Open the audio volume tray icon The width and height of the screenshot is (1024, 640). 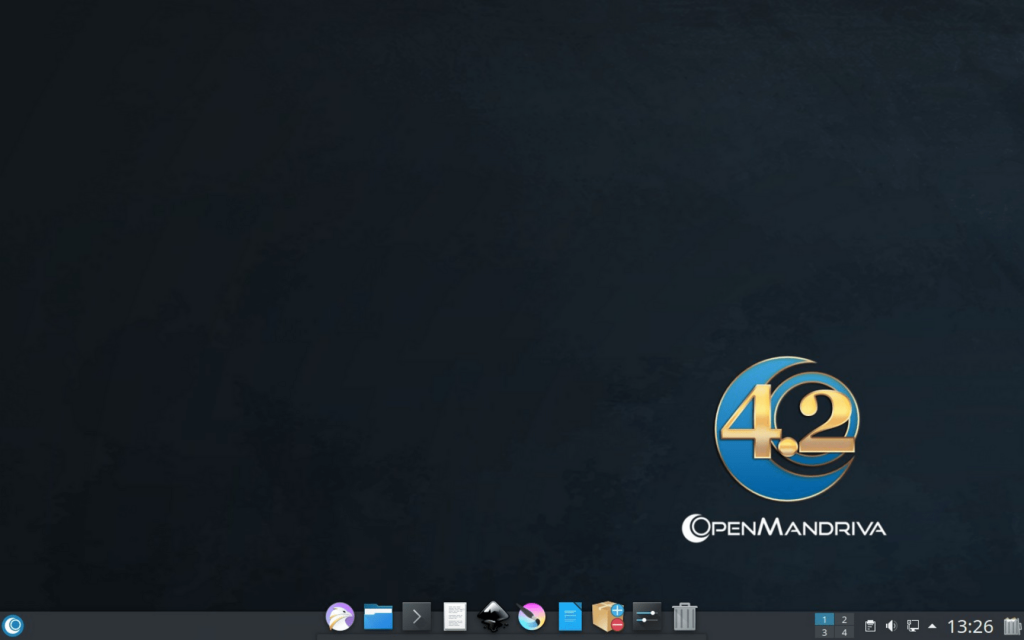tap(891, 626)
